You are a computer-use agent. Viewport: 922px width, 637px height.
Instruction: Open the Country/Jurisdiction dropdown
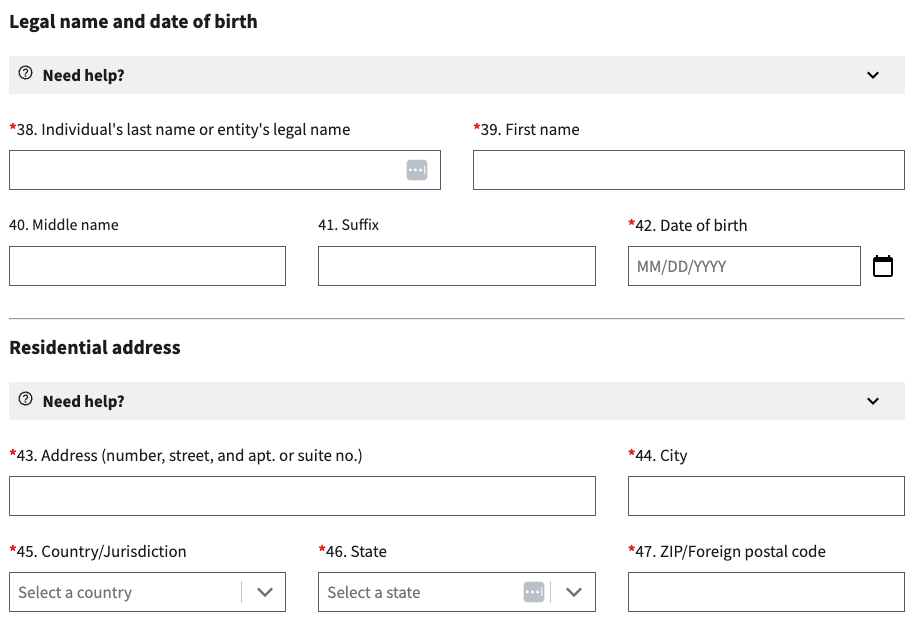pyautogui.click(x=130, y=592)
